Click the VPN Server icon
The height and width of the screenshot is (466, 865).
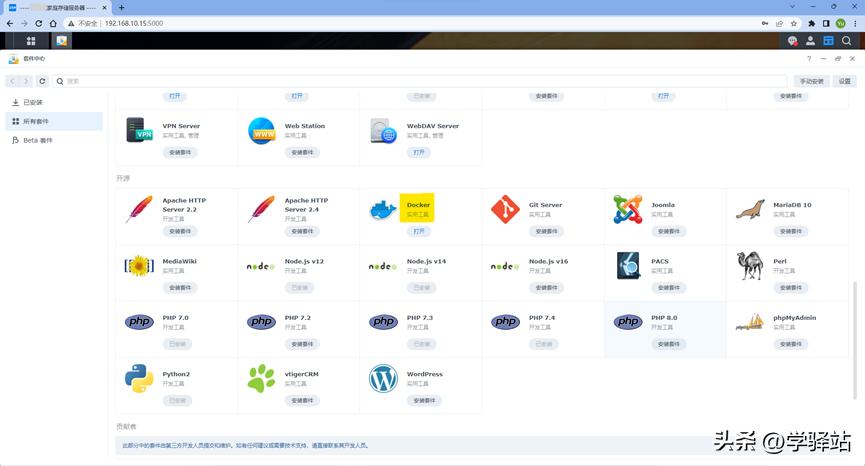139,131
